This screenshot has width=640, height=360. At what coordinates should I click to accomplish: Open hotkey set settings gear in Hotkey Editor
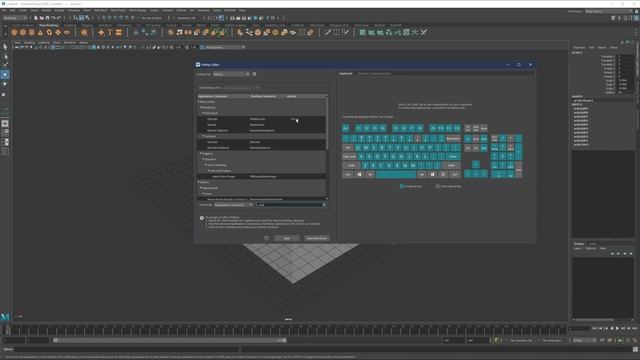coord(254,74)
